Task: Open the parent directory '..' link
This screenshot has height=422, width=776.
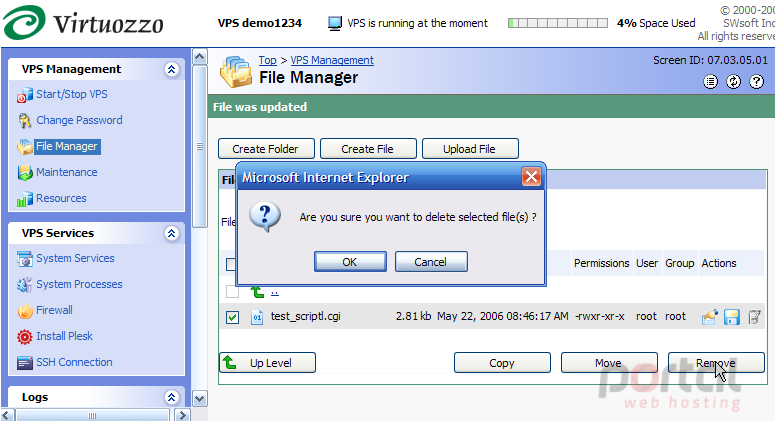Action: point(275,292)
